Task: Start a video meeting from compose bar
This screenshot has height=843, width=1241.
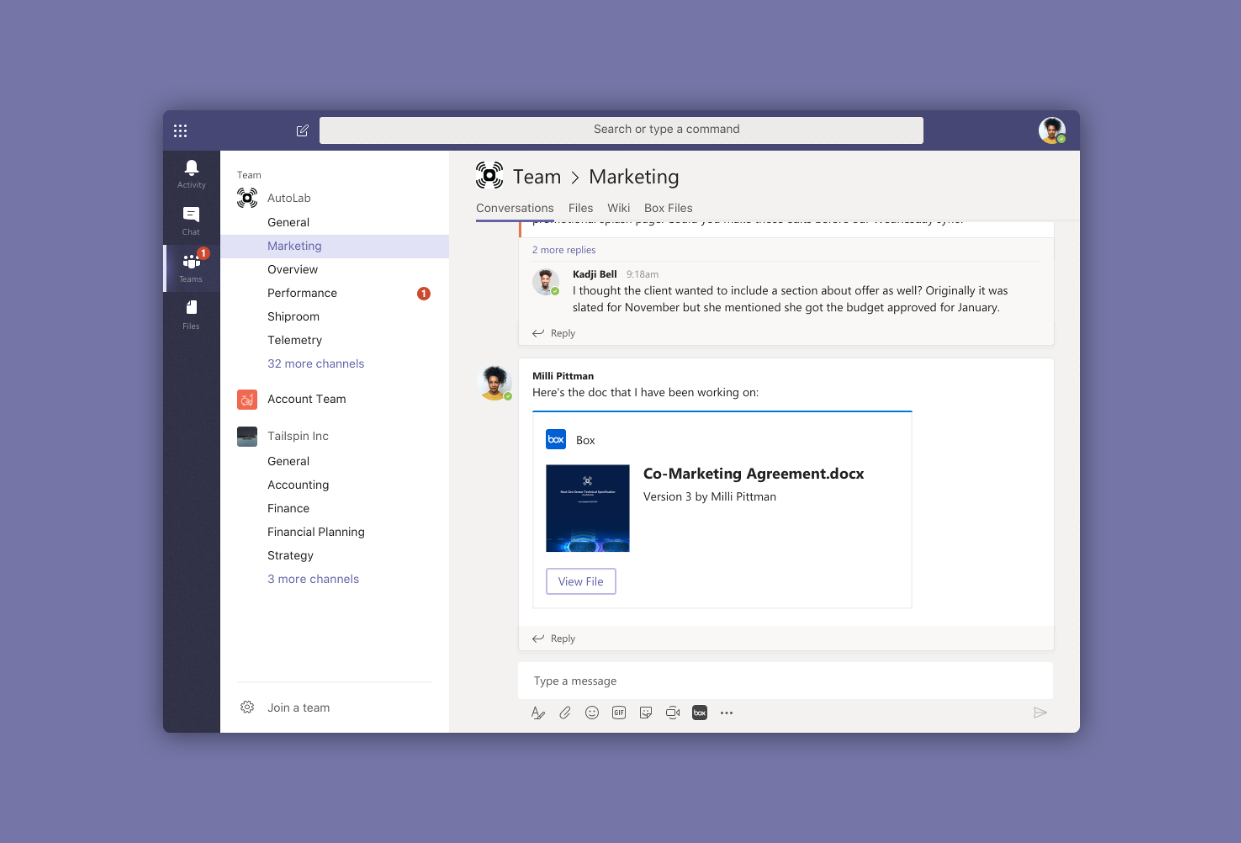Action: 673,712
